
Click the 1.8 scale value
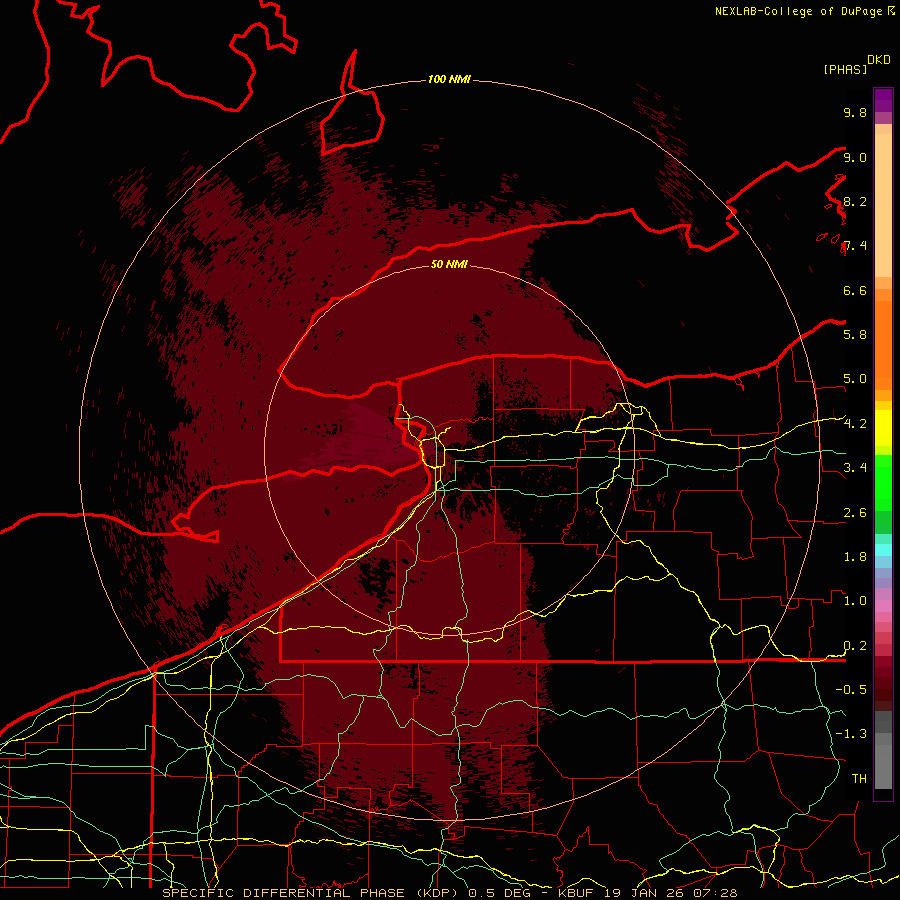click(855, 556)
